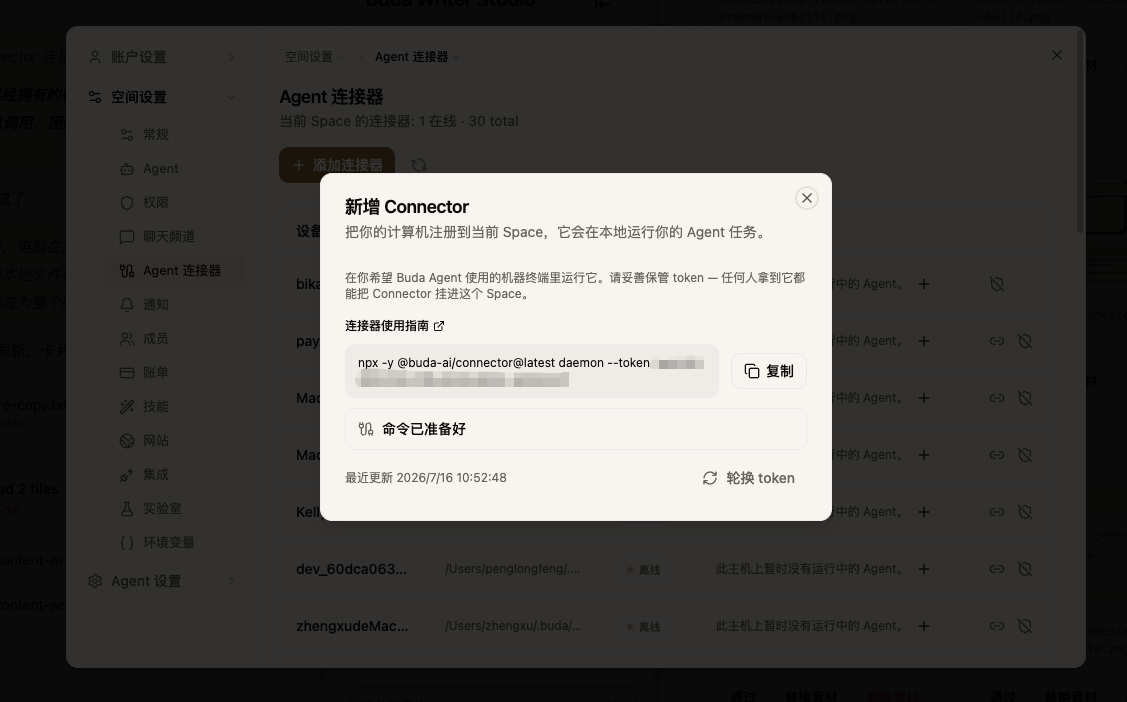Click shield-off icon in dev_60dca063 row
Viewport: 1127px width, 702px height.
point(1026,569)
